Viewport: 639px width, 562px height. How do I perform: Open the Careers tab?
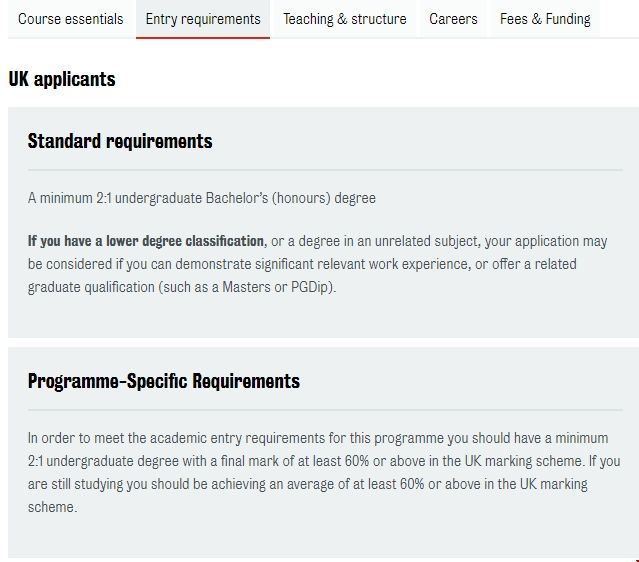453,19
